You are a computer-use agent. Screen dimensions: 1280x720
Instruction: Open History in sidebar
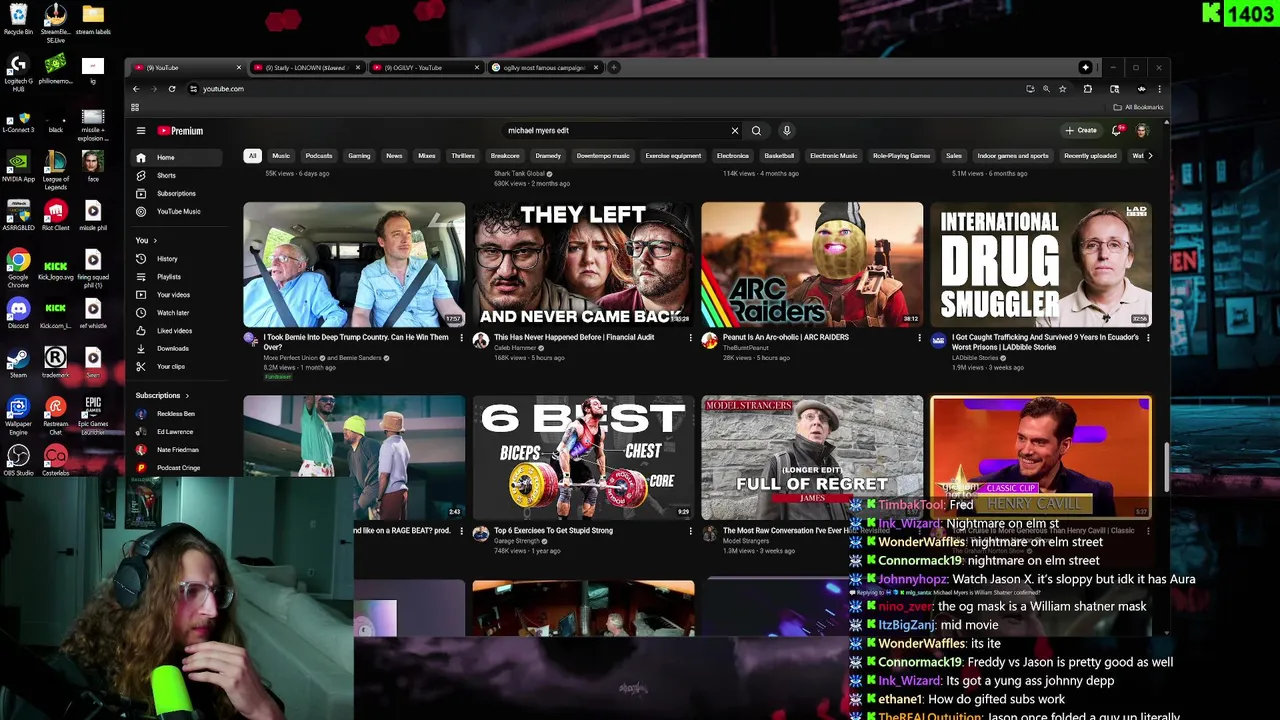[176, 259]
